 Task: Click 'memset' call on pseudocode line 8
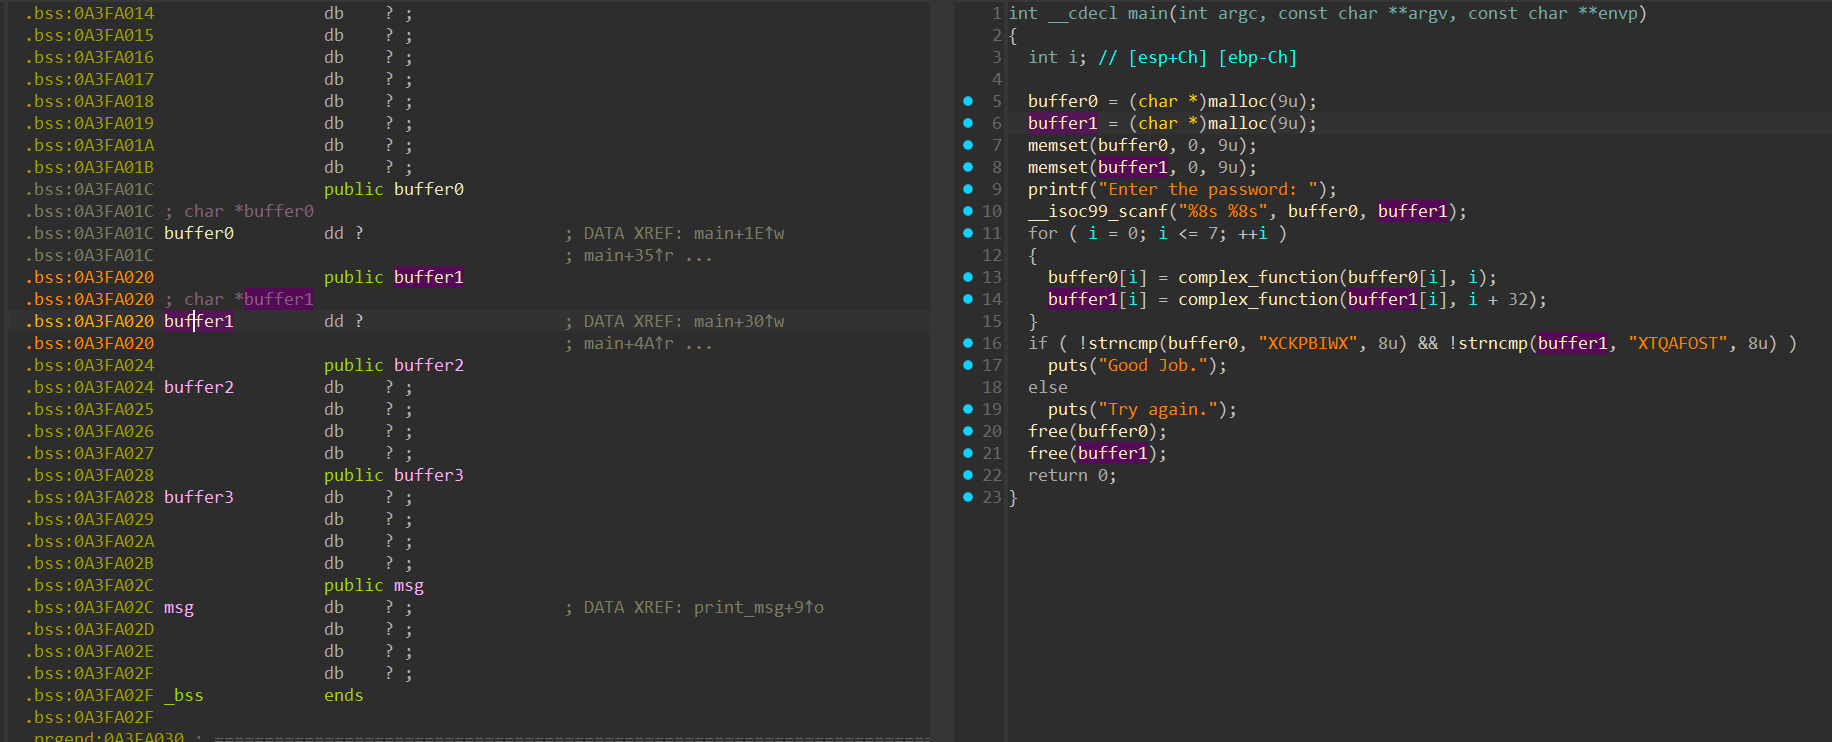tap(1058, 167)
